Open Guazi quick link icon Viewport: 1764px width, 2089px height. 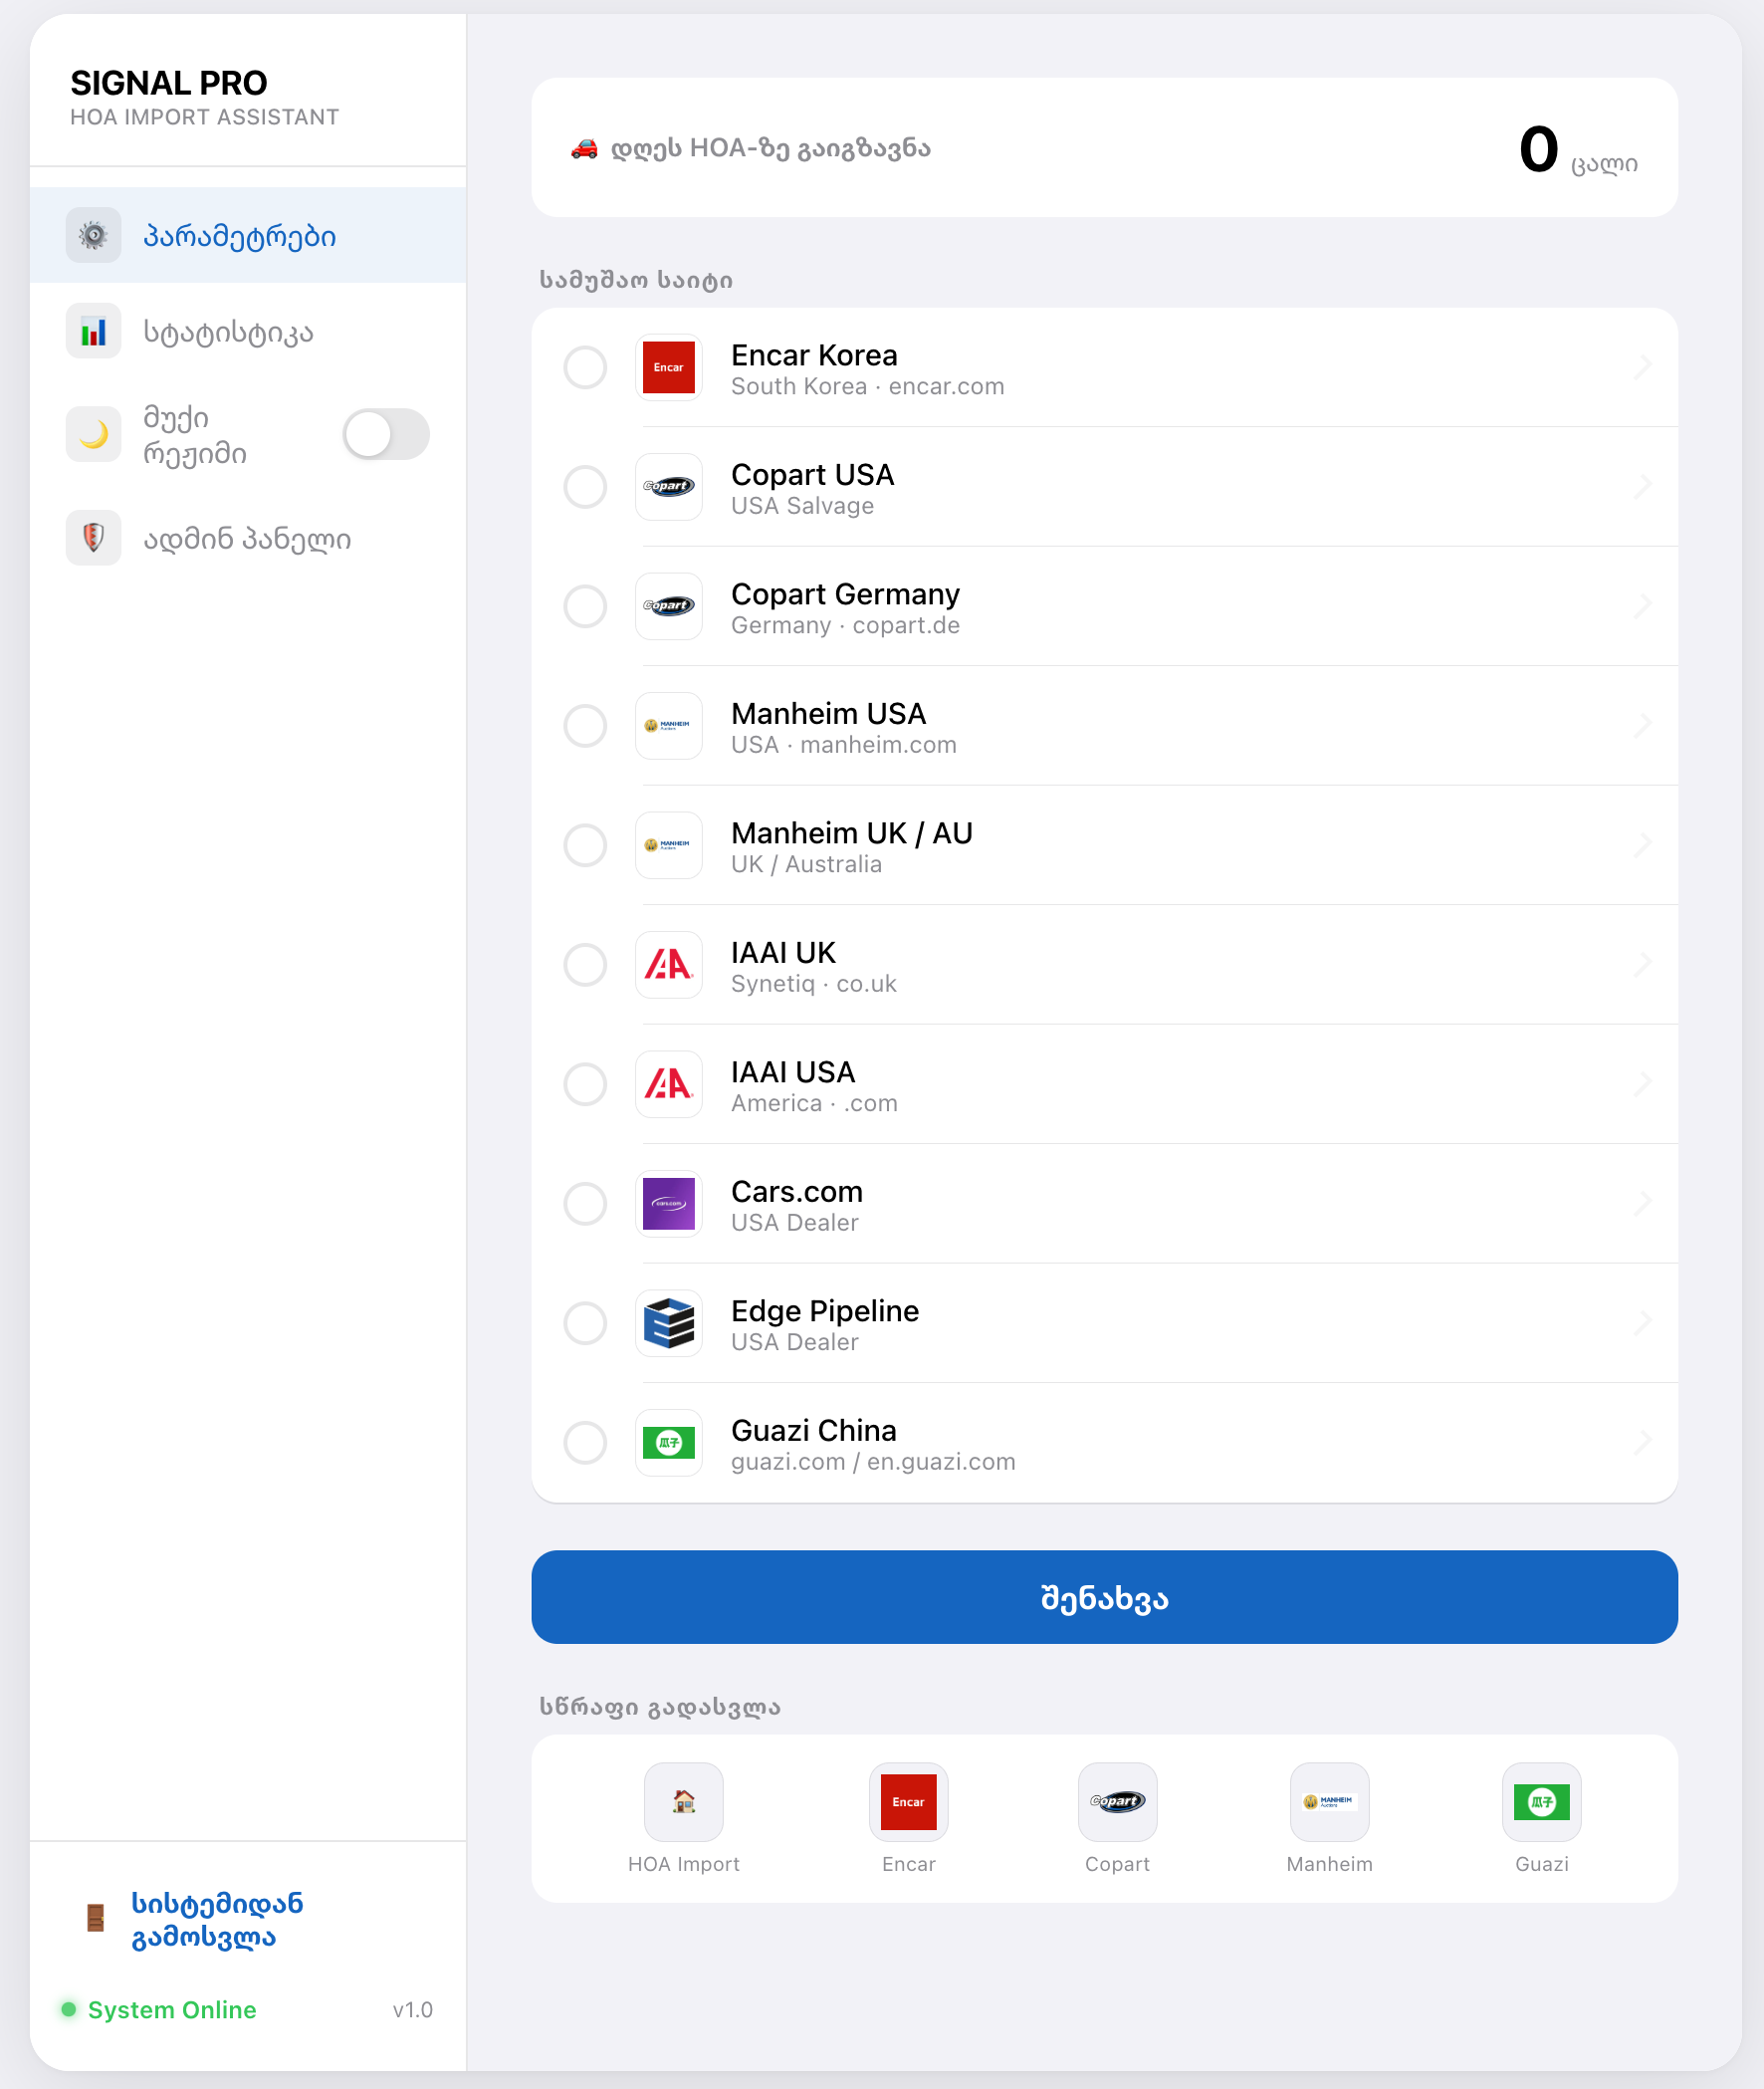click(1542, 1802)
